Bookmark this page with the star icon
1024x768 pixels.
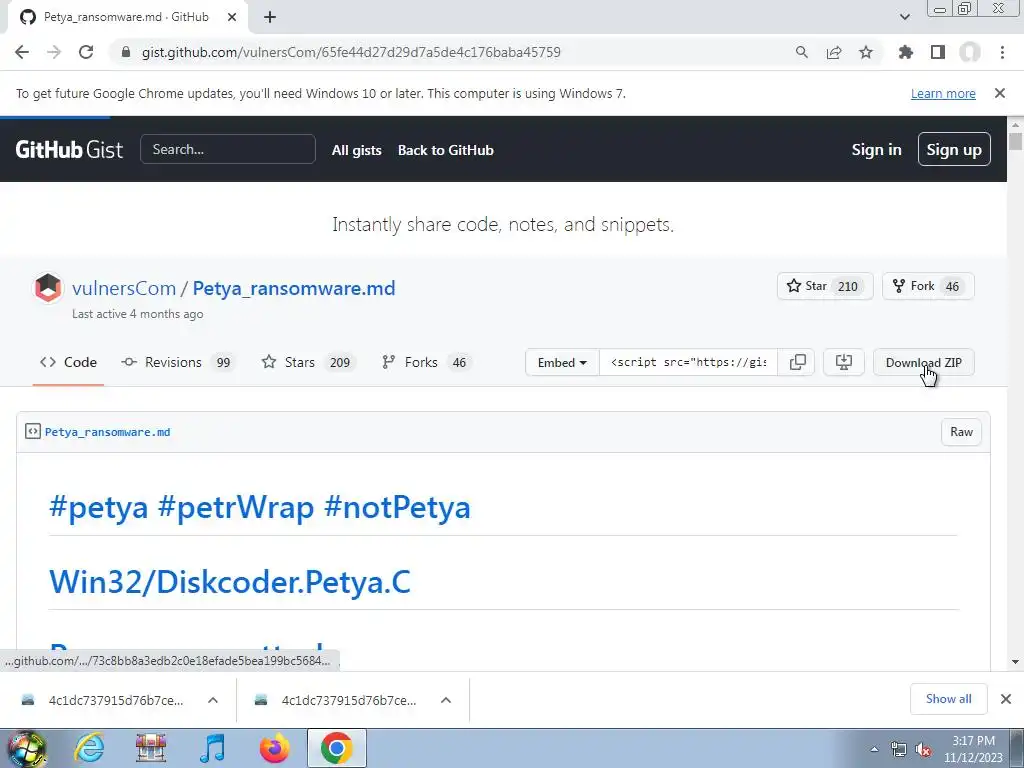click(x=866, y=52)
